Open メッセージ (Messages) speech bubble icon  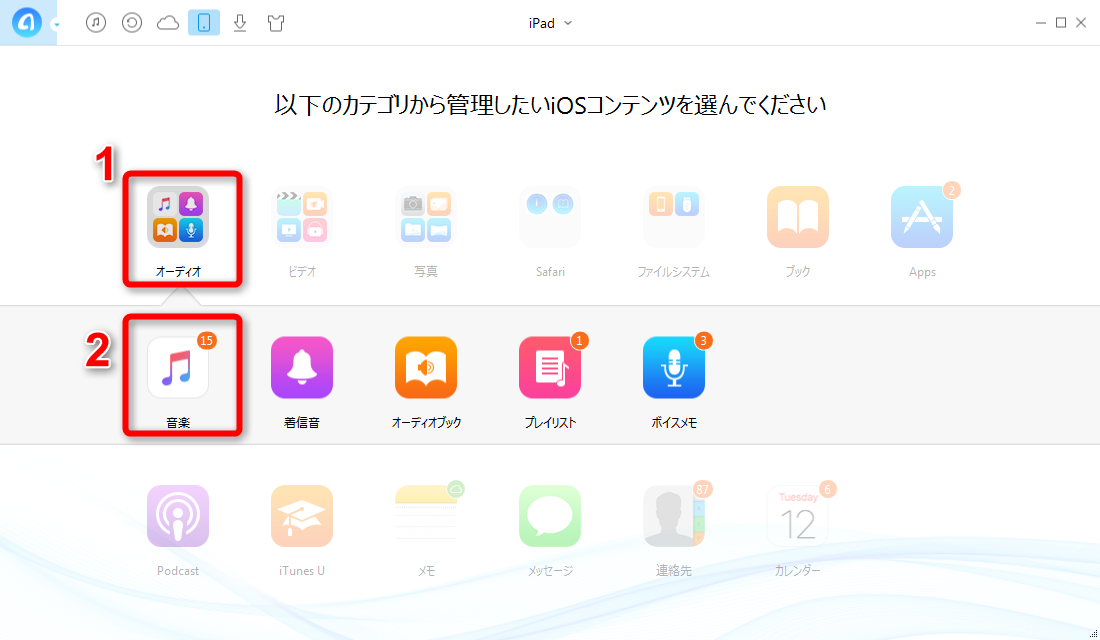click(x=550, y=516)
